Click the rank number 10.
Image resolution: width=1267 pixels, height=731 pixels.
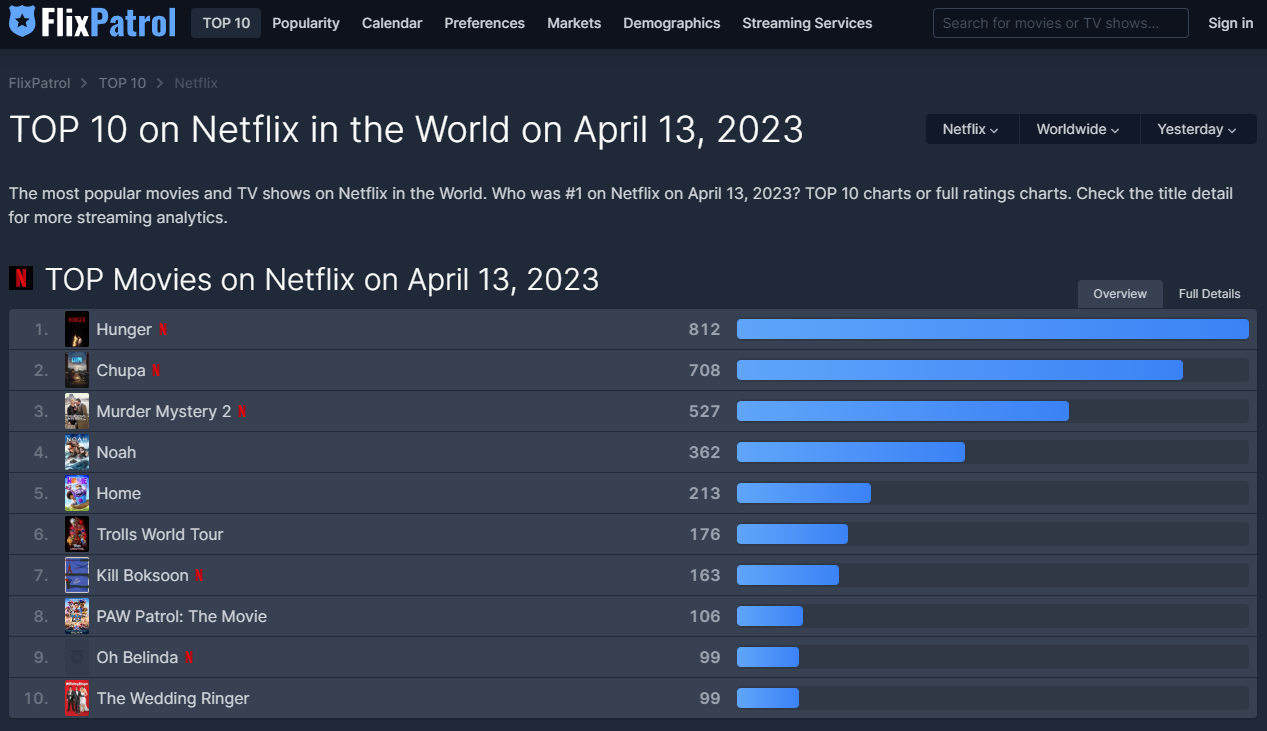click(x=36, y=698)
